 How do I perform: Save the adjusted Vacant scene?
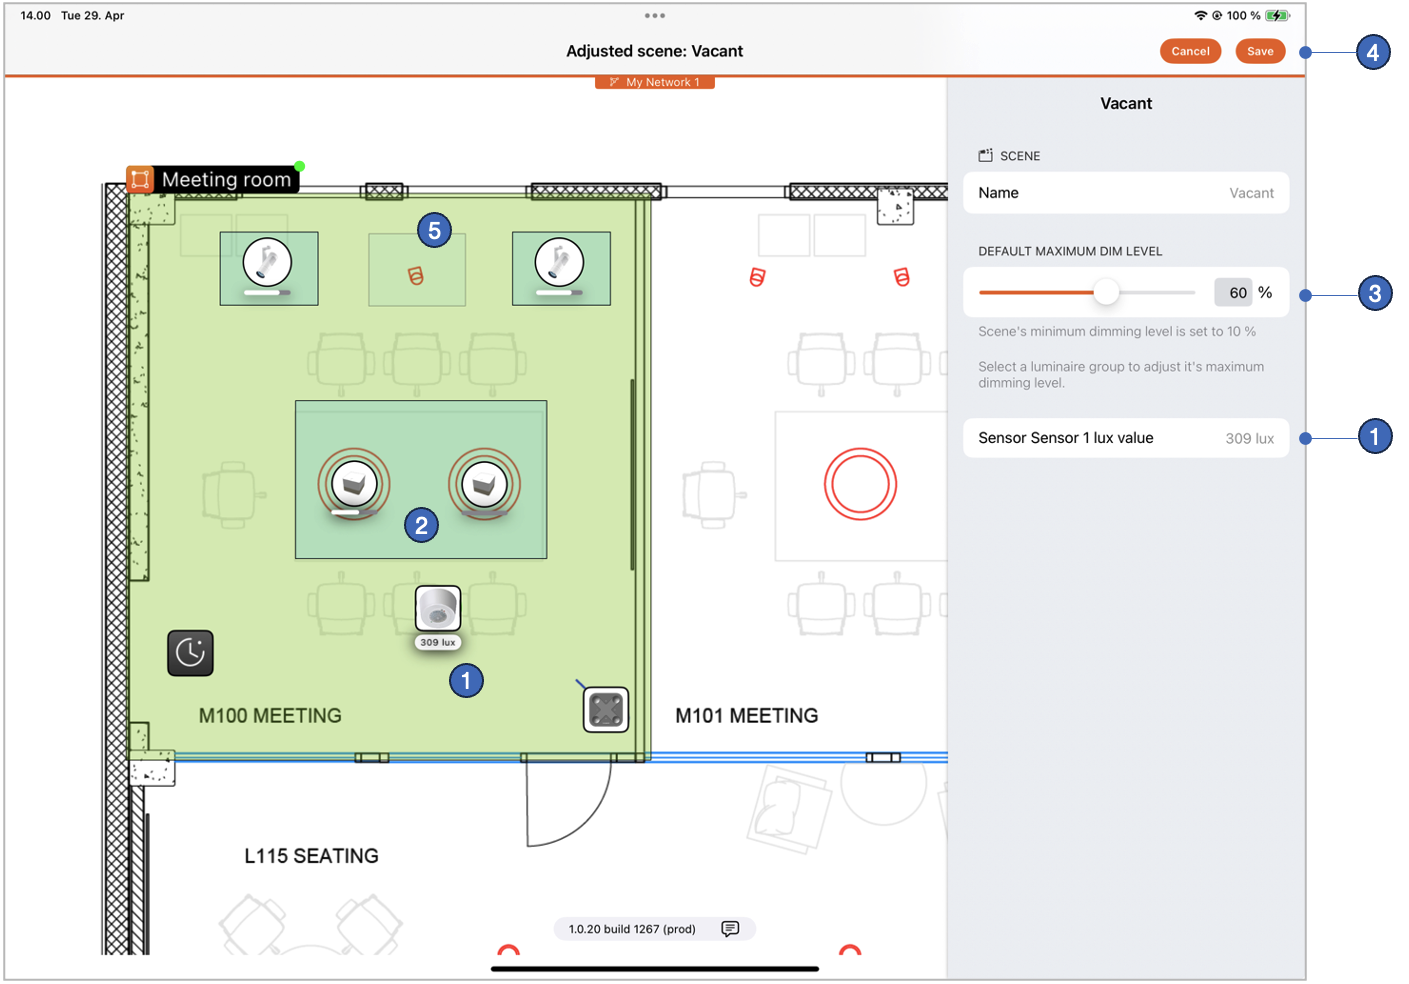(x=1260, y=51)
